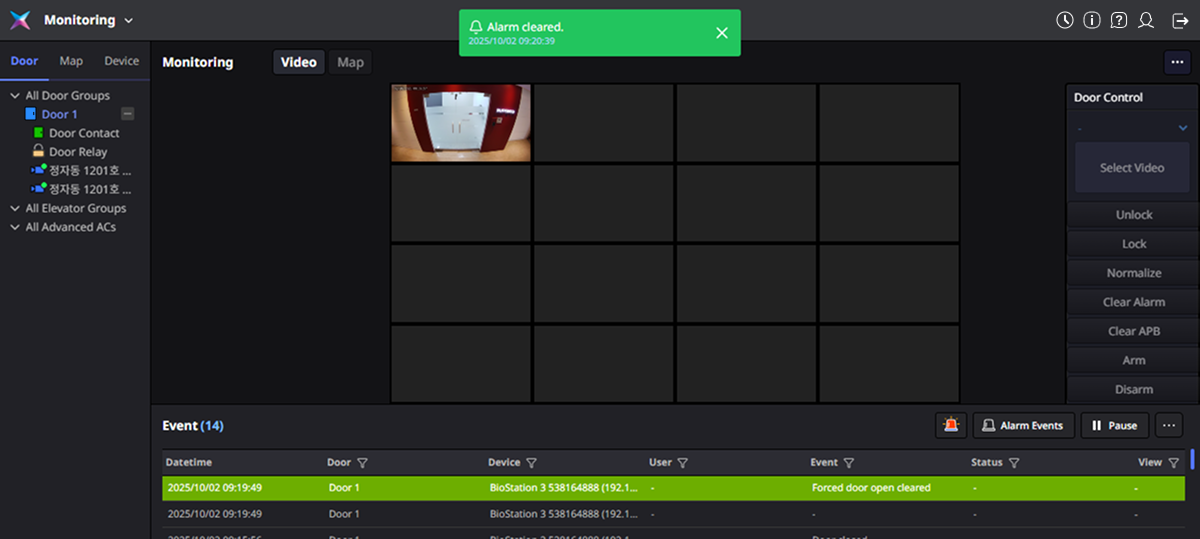Click the Clear Alarm button

(1133, 302)
